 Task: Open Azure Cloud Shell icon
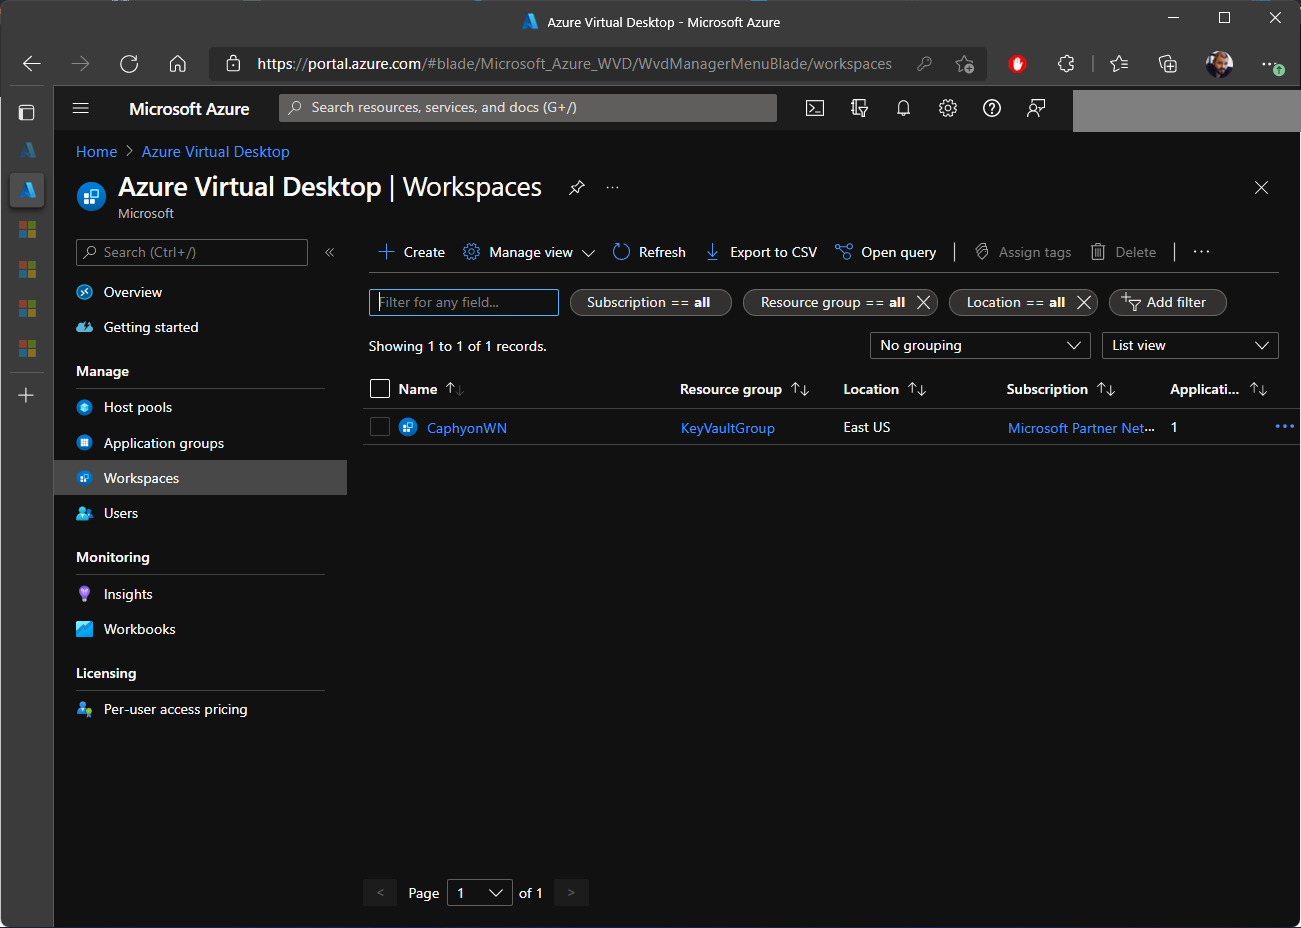(x=815, y=108)
